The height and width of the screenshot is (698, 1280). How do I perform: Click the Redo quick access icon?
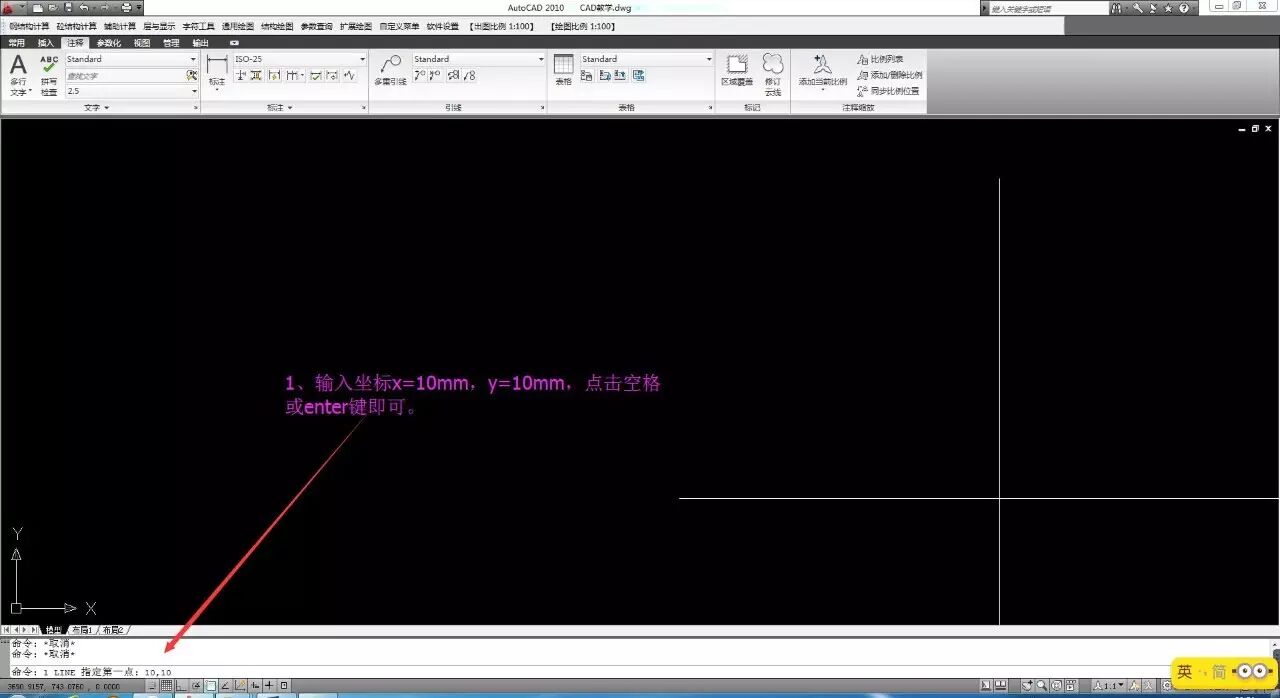pyautogui.click(x=104, y=8)
